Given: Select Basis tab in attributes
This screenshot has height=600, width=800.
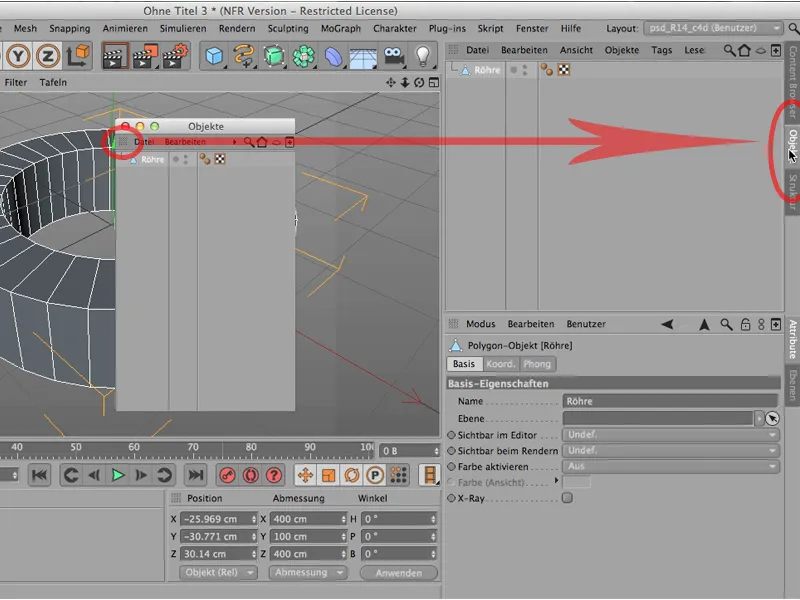Looking at the screenshot, I should point(464,364).
